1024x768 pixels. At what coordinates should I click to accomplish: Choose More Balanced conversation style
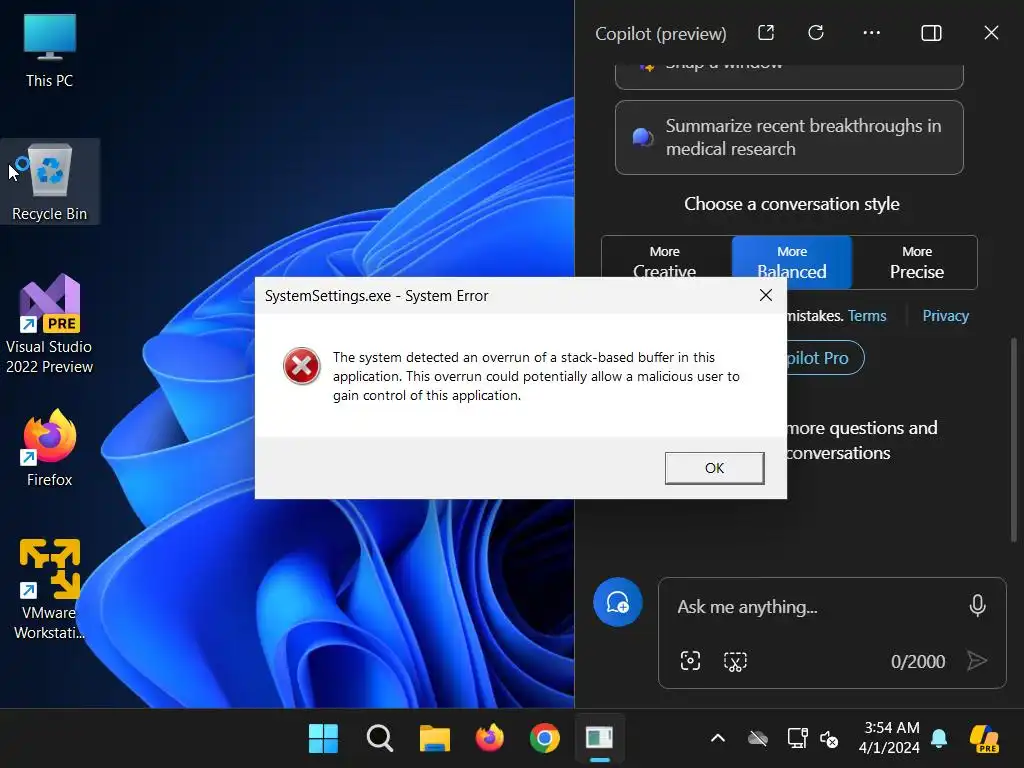[x=792, y=263]
